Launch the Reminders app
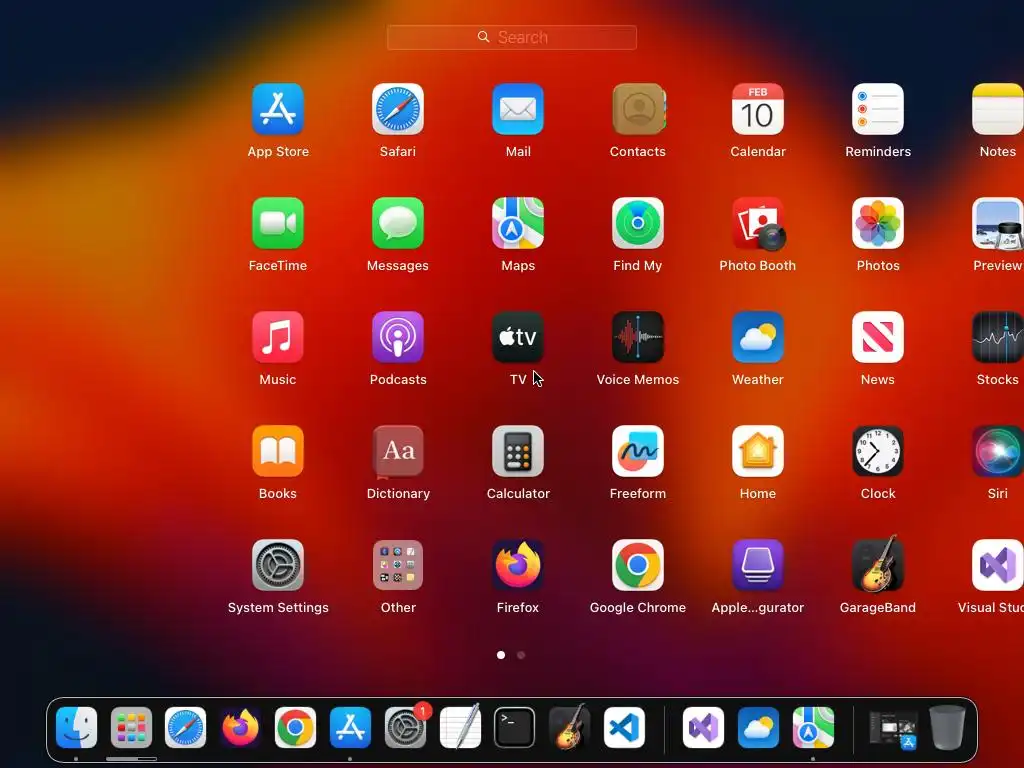The image size is (1024, 768). click(878, 109)
